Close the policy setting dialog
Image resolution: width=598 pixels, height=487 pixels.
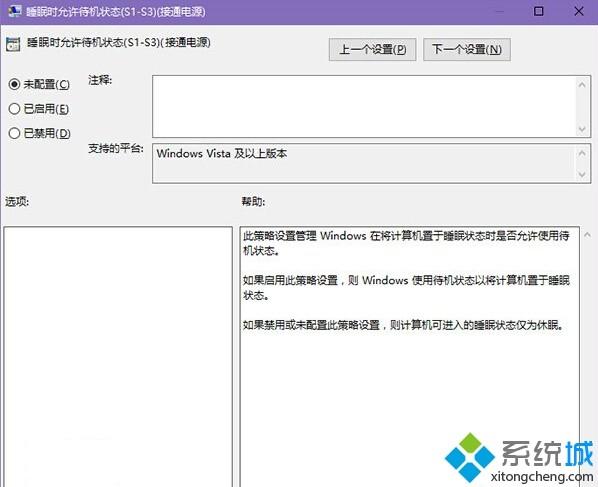click(x=579, y=11)
